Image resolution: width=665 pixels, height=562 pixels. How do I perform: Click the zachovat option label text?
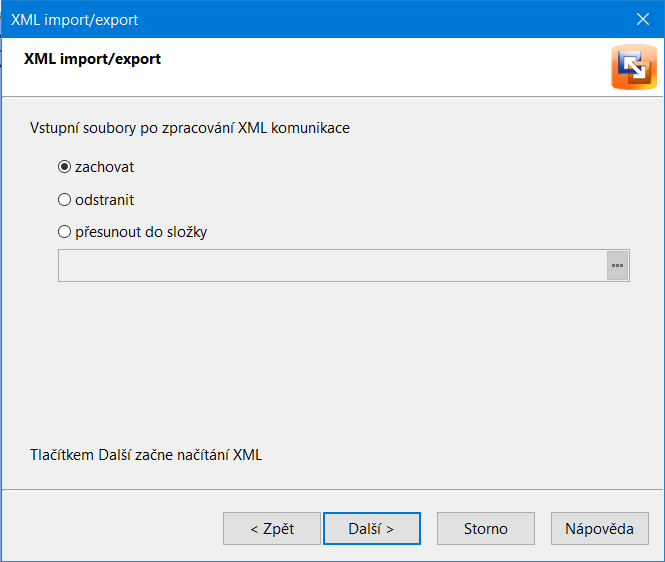pyautogui.click(x=104, y=167)
